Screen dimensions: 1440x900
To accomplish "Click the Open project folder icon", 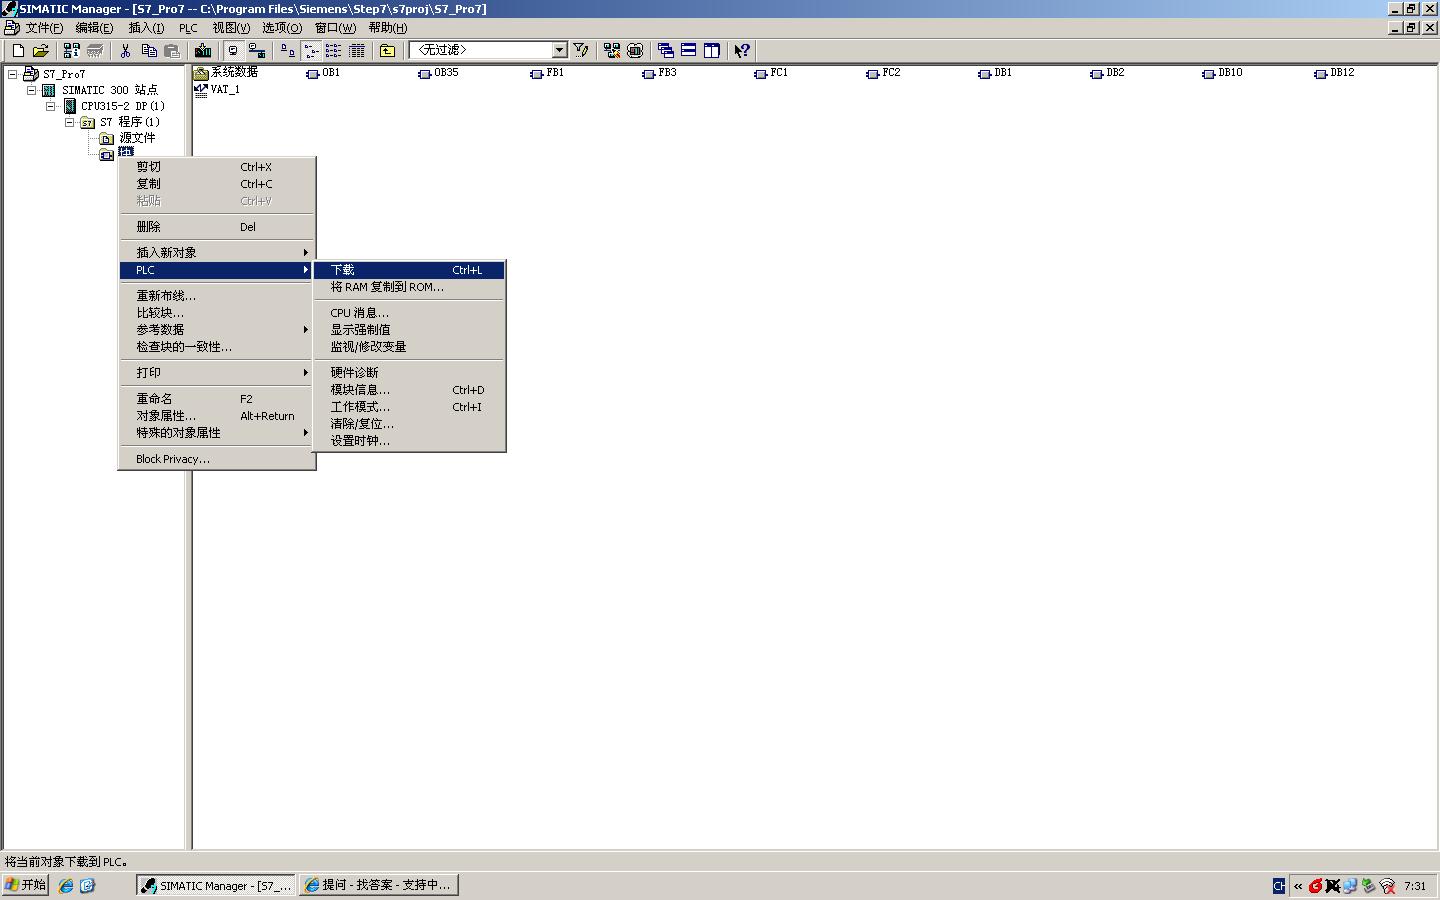I will tap(41, 50).
